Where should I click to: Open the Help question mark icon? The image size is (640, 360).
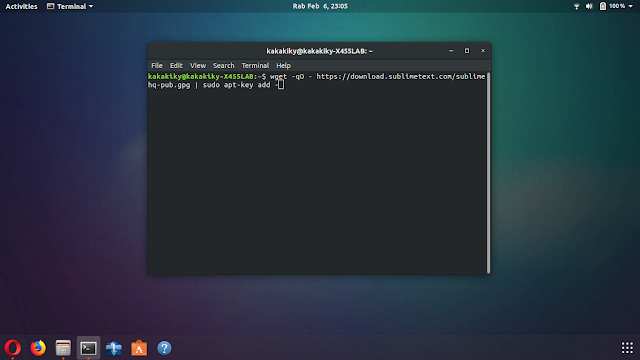point(164,348)
